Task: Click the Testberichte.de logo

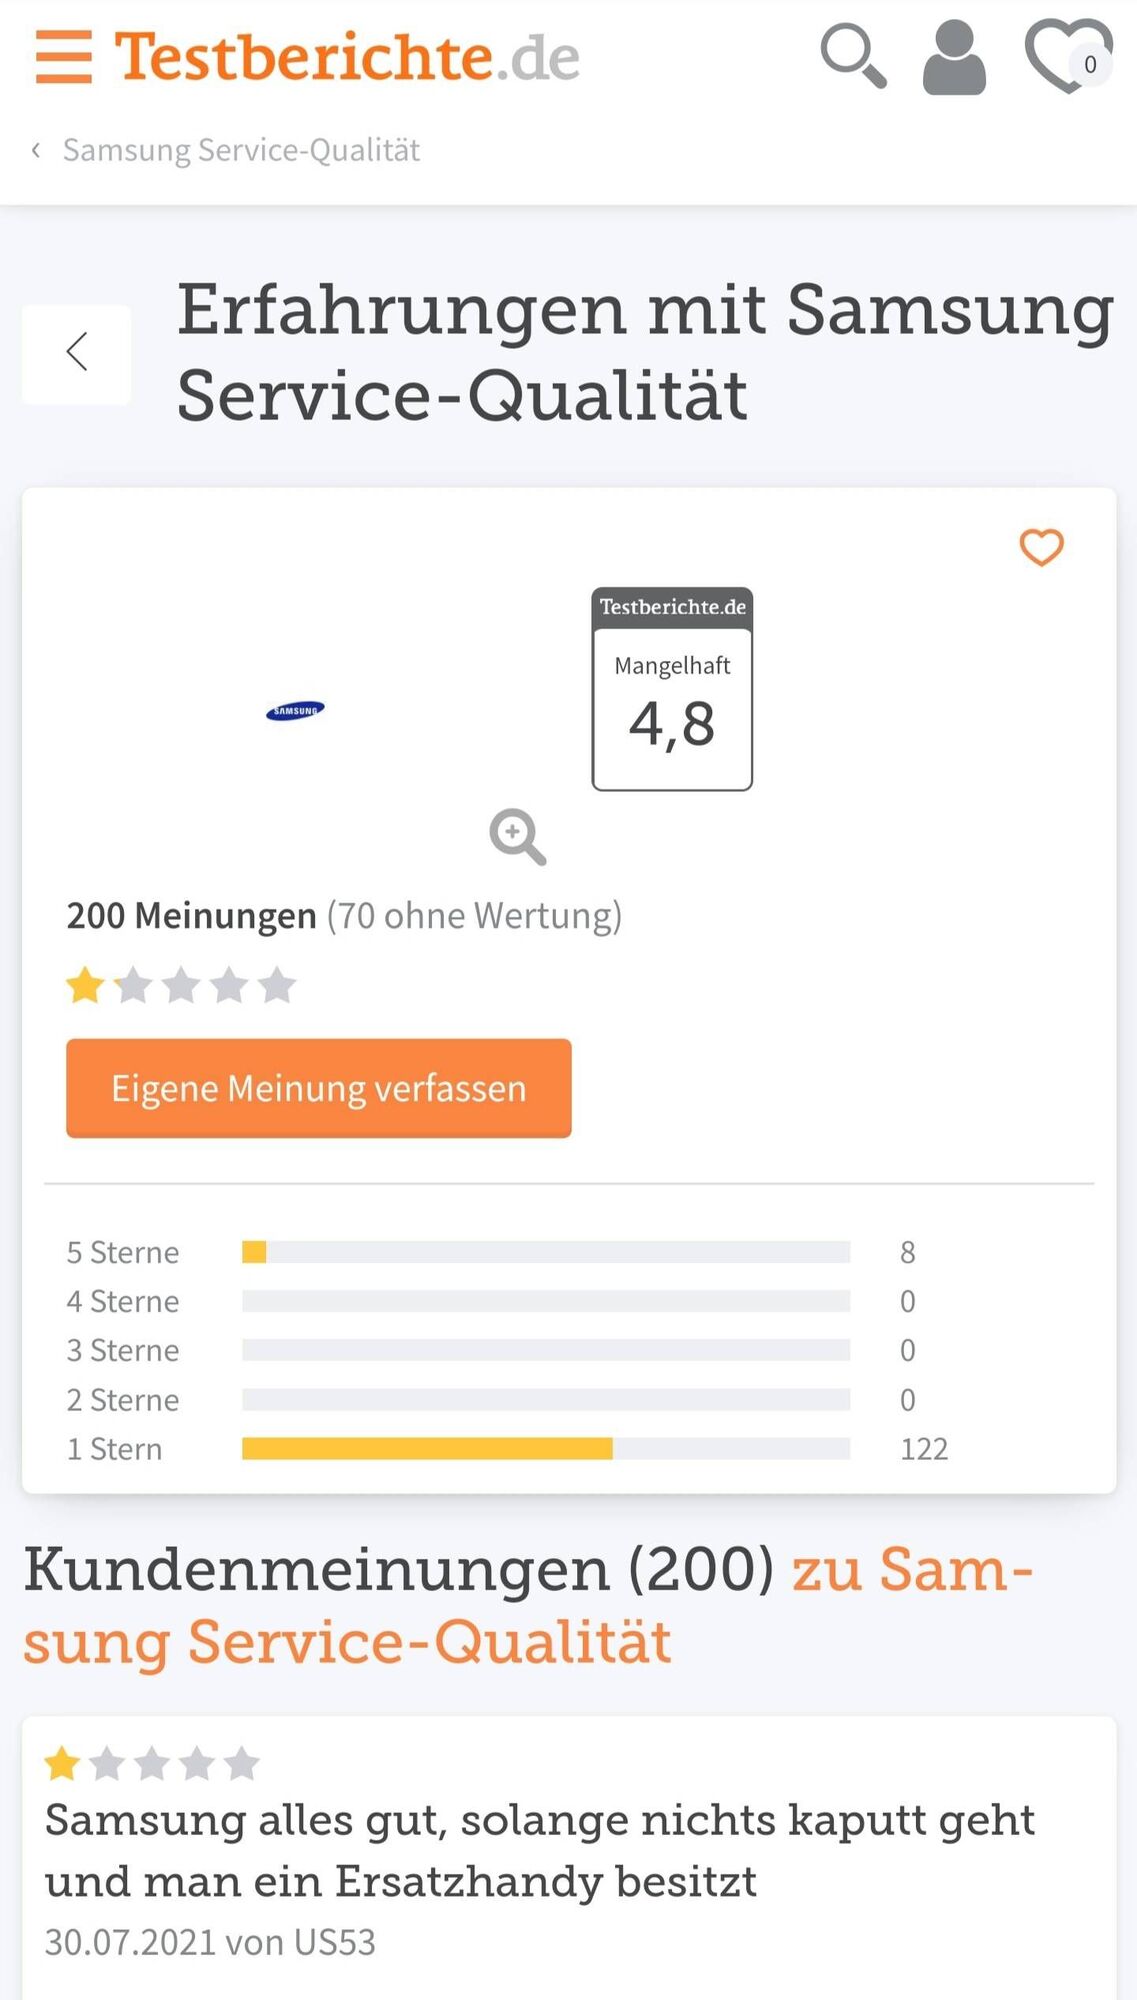Action: [347, 56]
